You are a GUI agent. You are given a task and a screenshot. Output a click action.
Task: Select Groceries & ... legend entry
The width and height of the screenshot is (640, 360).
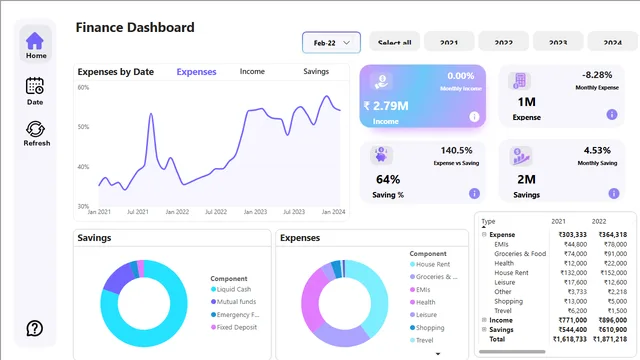tap(434, 277)
